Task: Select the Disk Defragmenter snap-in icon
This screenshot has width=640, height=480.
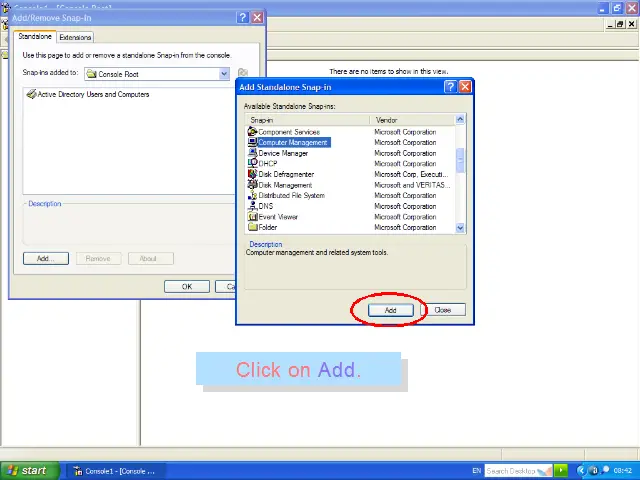Action: click(252, 174)
